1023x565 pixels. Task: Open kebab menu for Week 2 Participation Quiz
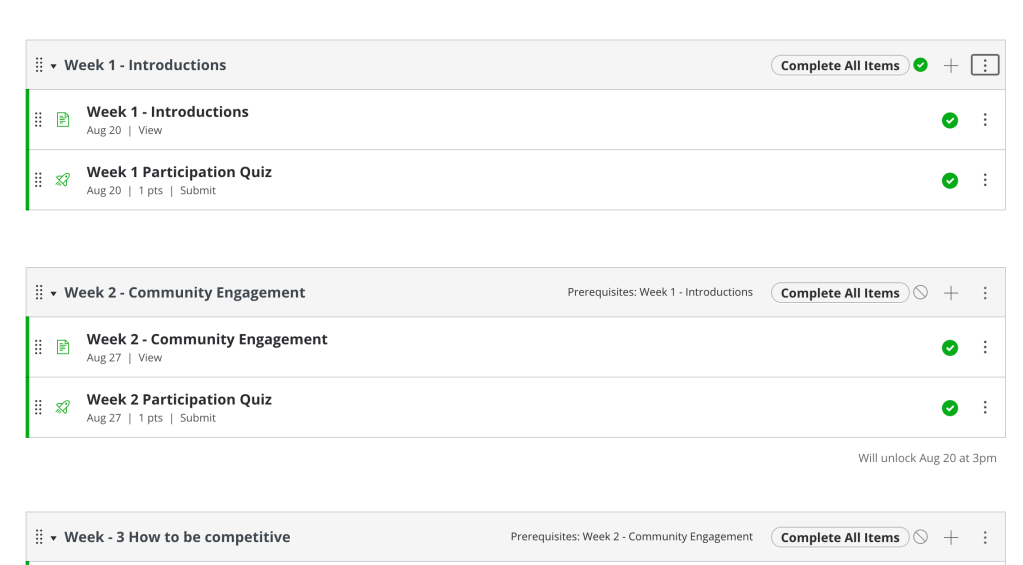[x=985, y=407]
